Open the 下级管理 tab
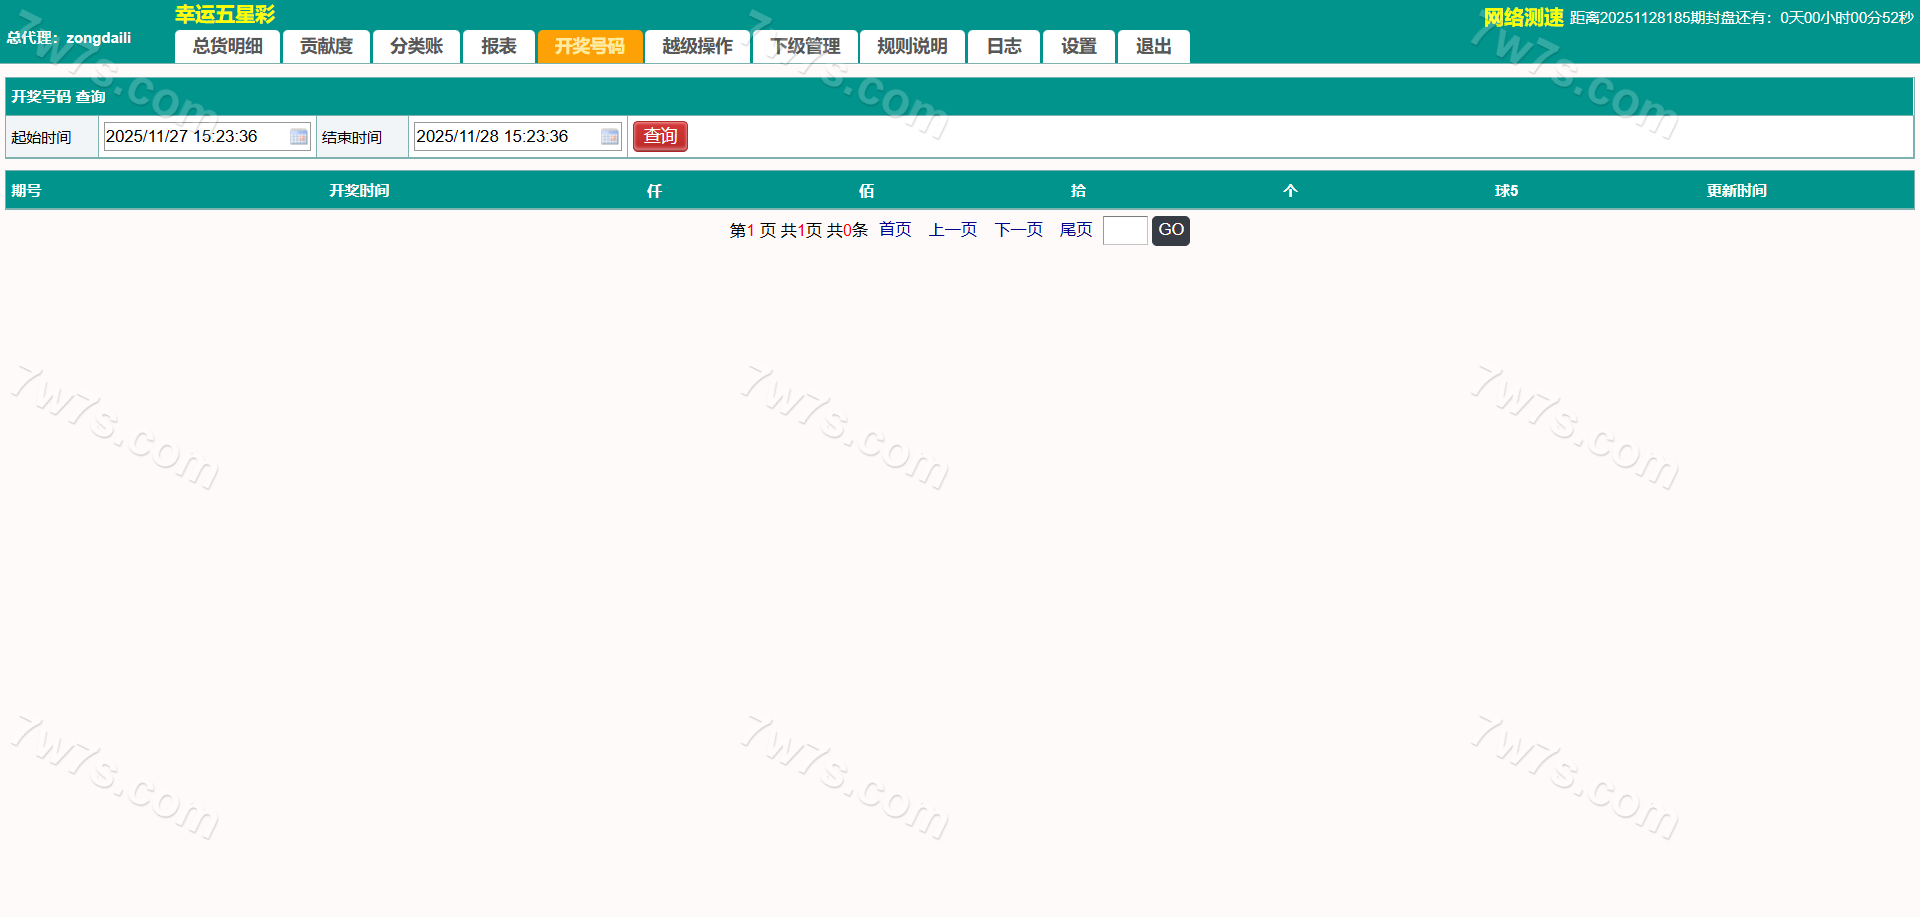The image size is (1920, 917). [x=805, y=46]
